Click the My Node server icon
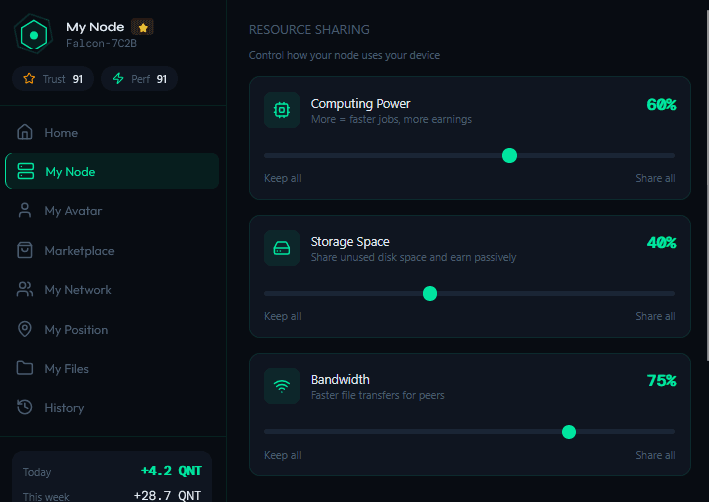 coord(26,171)
